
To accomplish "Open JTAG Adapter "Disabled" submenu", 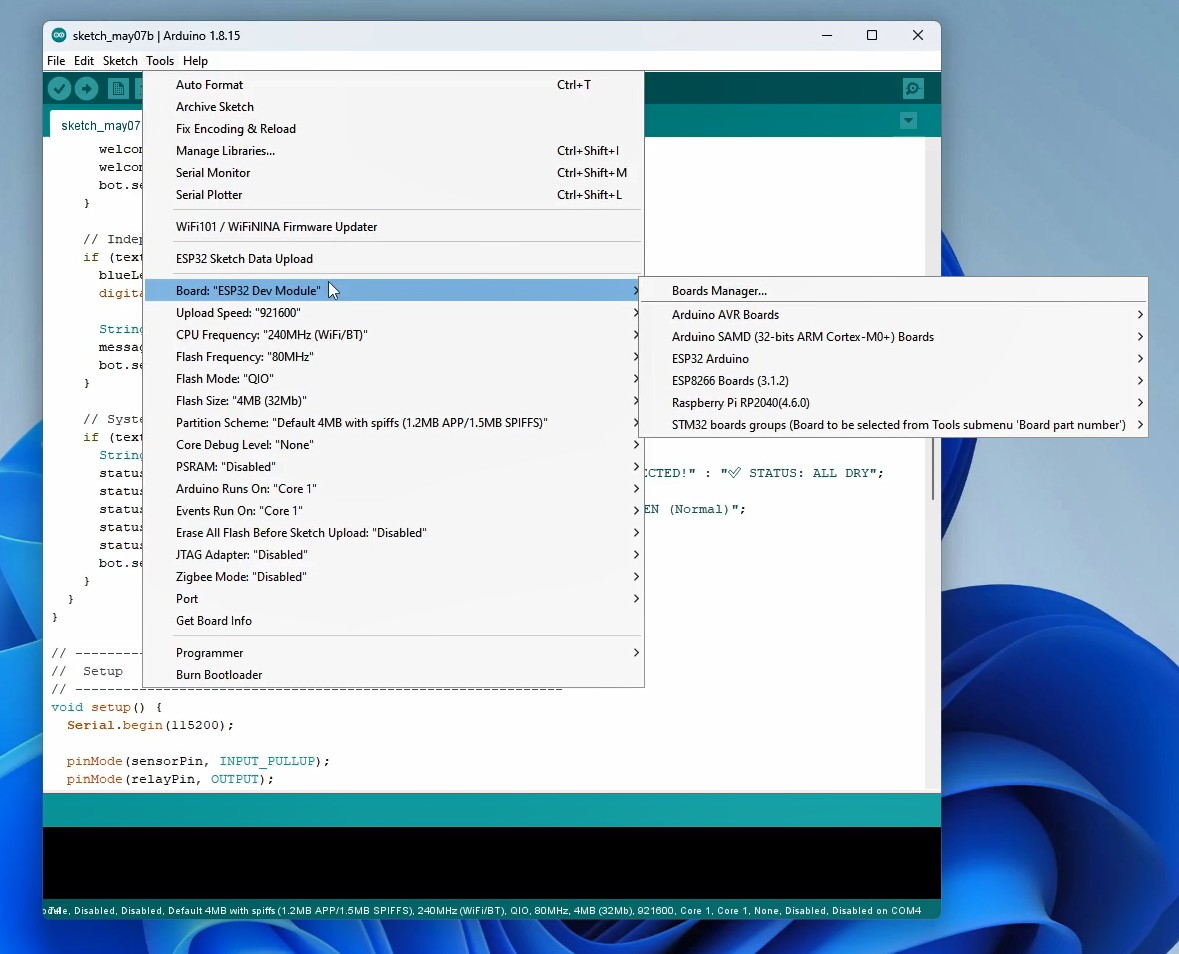I will [393, 555].
